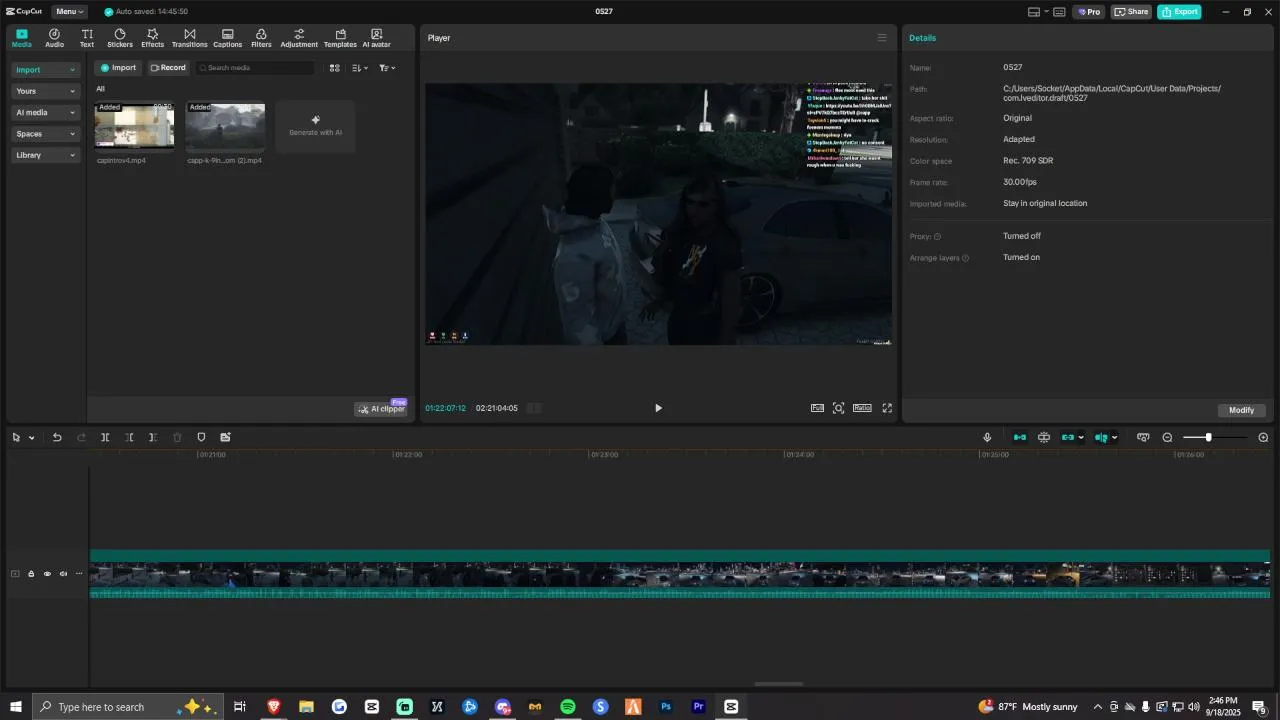Open the Adjustment tab
This screenshot has height=720, width=1280.
299,38
